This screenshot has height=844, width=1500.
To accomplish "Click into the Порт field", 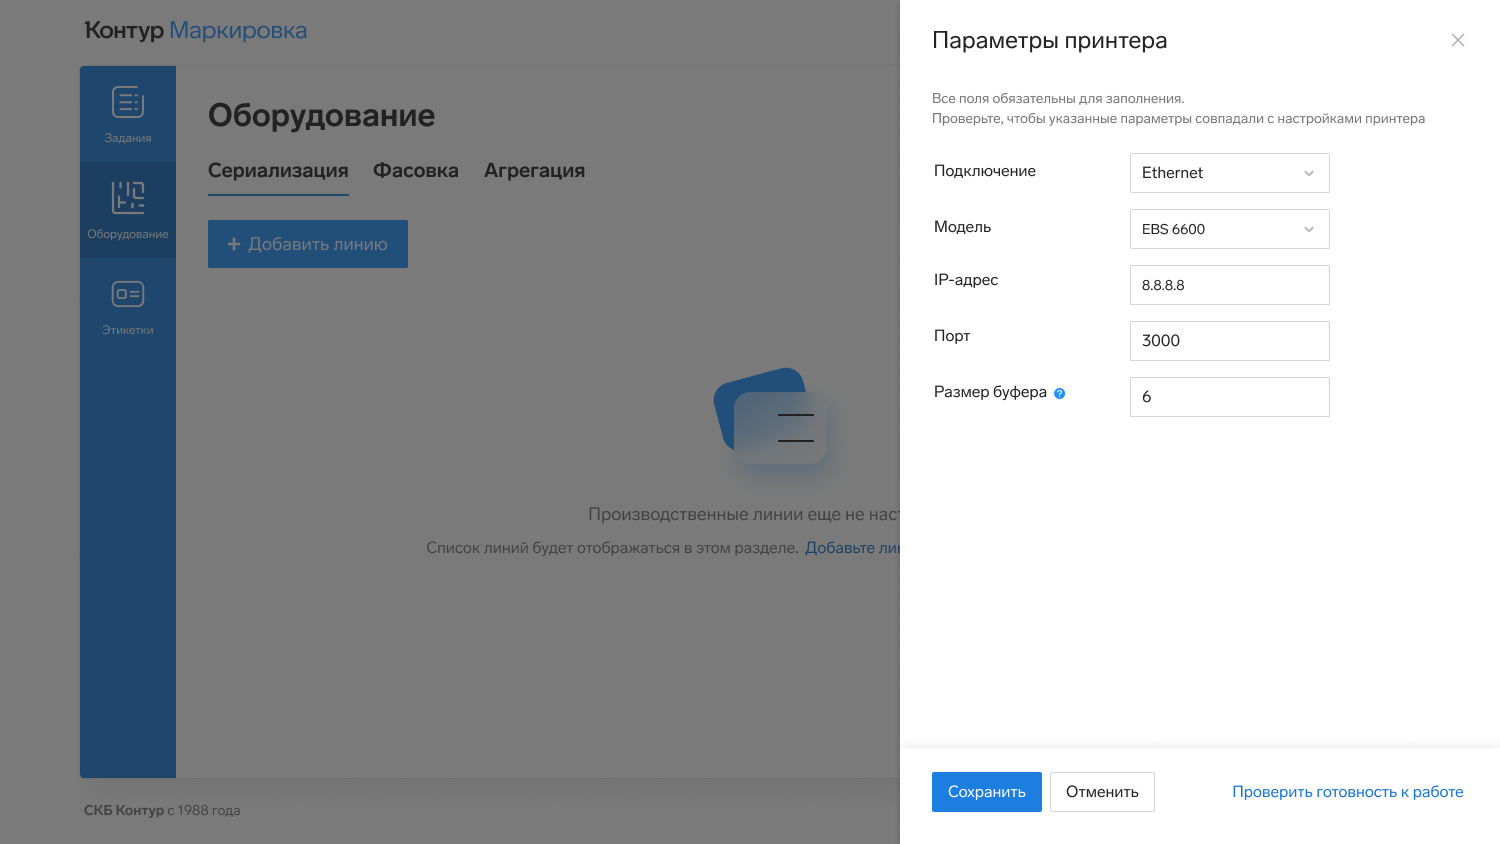I will (1229, 341).
